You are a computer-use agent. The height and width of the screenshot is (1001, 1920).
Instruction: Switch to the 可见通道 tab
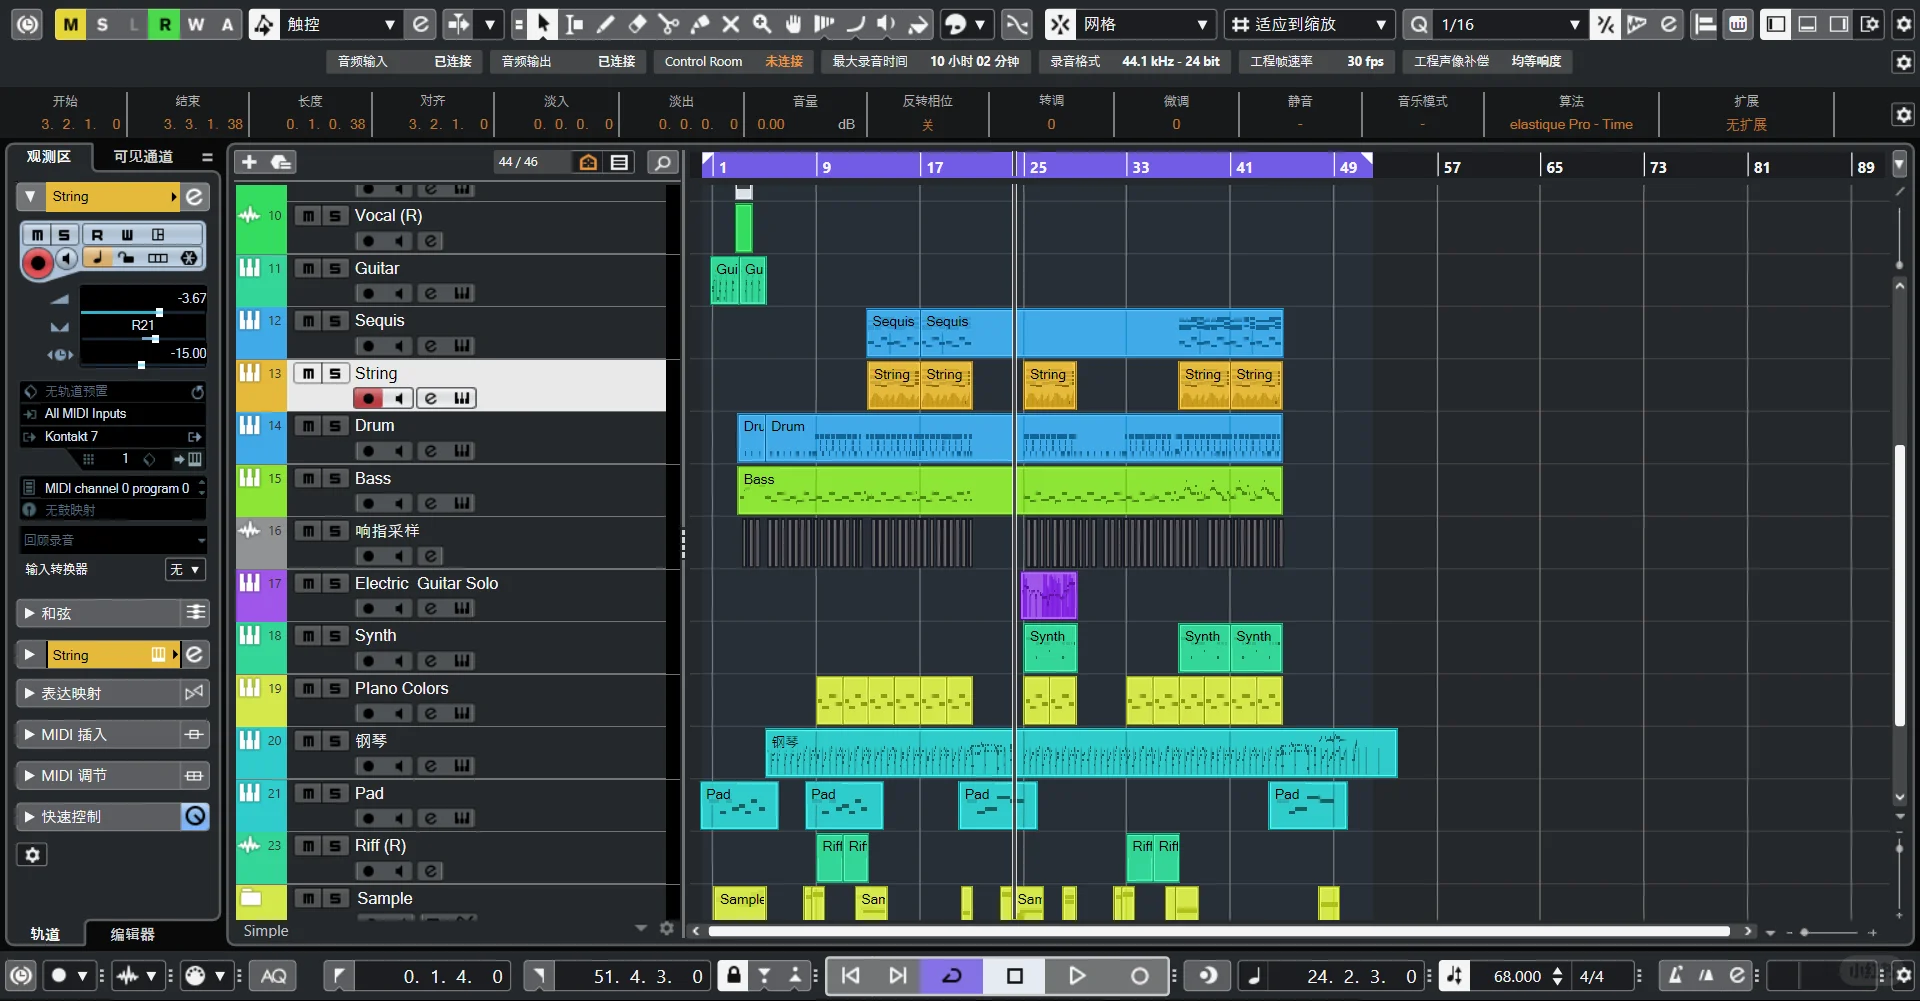pos(141,156)
